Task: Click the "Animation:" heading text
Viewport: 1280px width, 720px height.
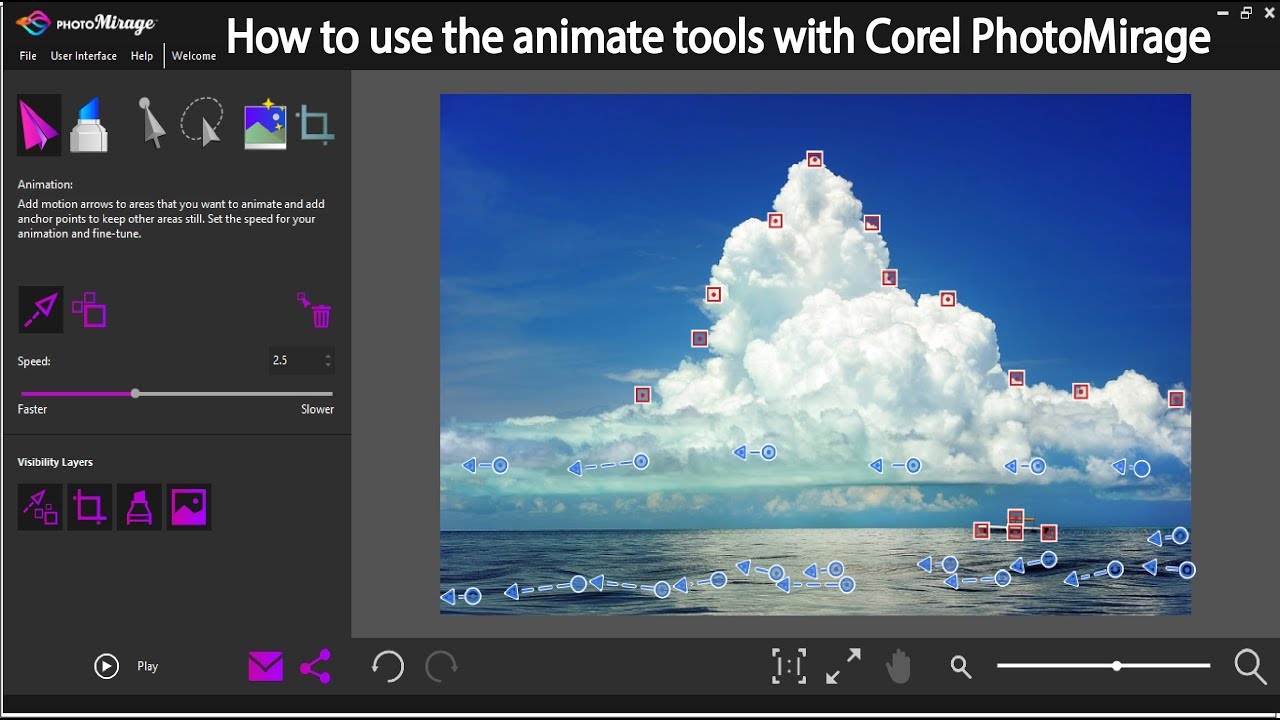Action: point(45,184)
